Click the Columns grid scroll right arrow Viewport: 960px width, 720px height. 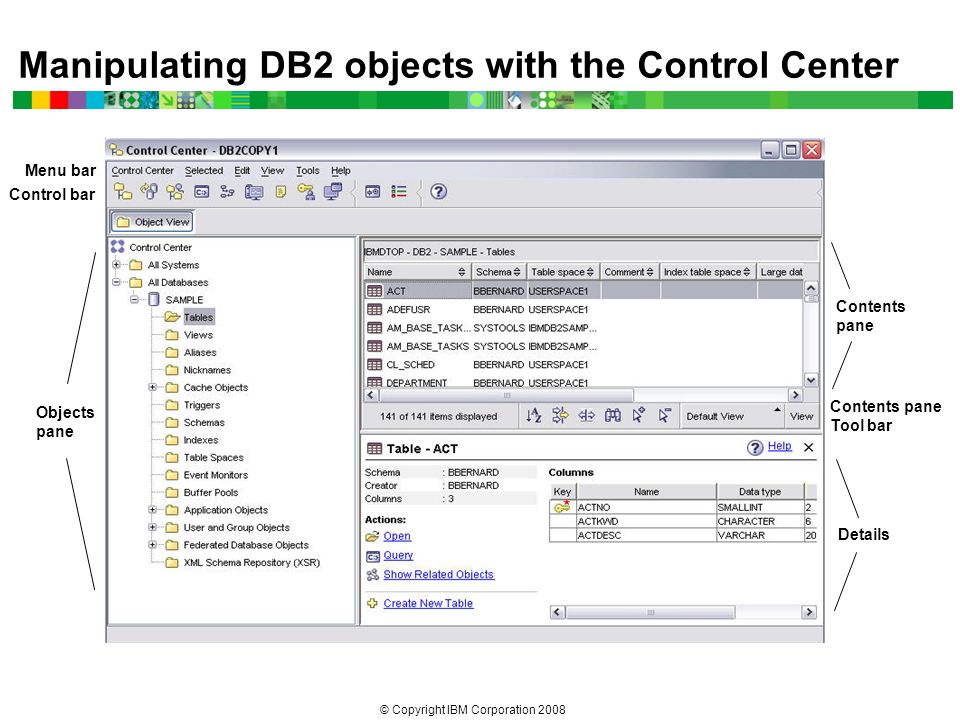pyautogui.click(x=809, y=612)
